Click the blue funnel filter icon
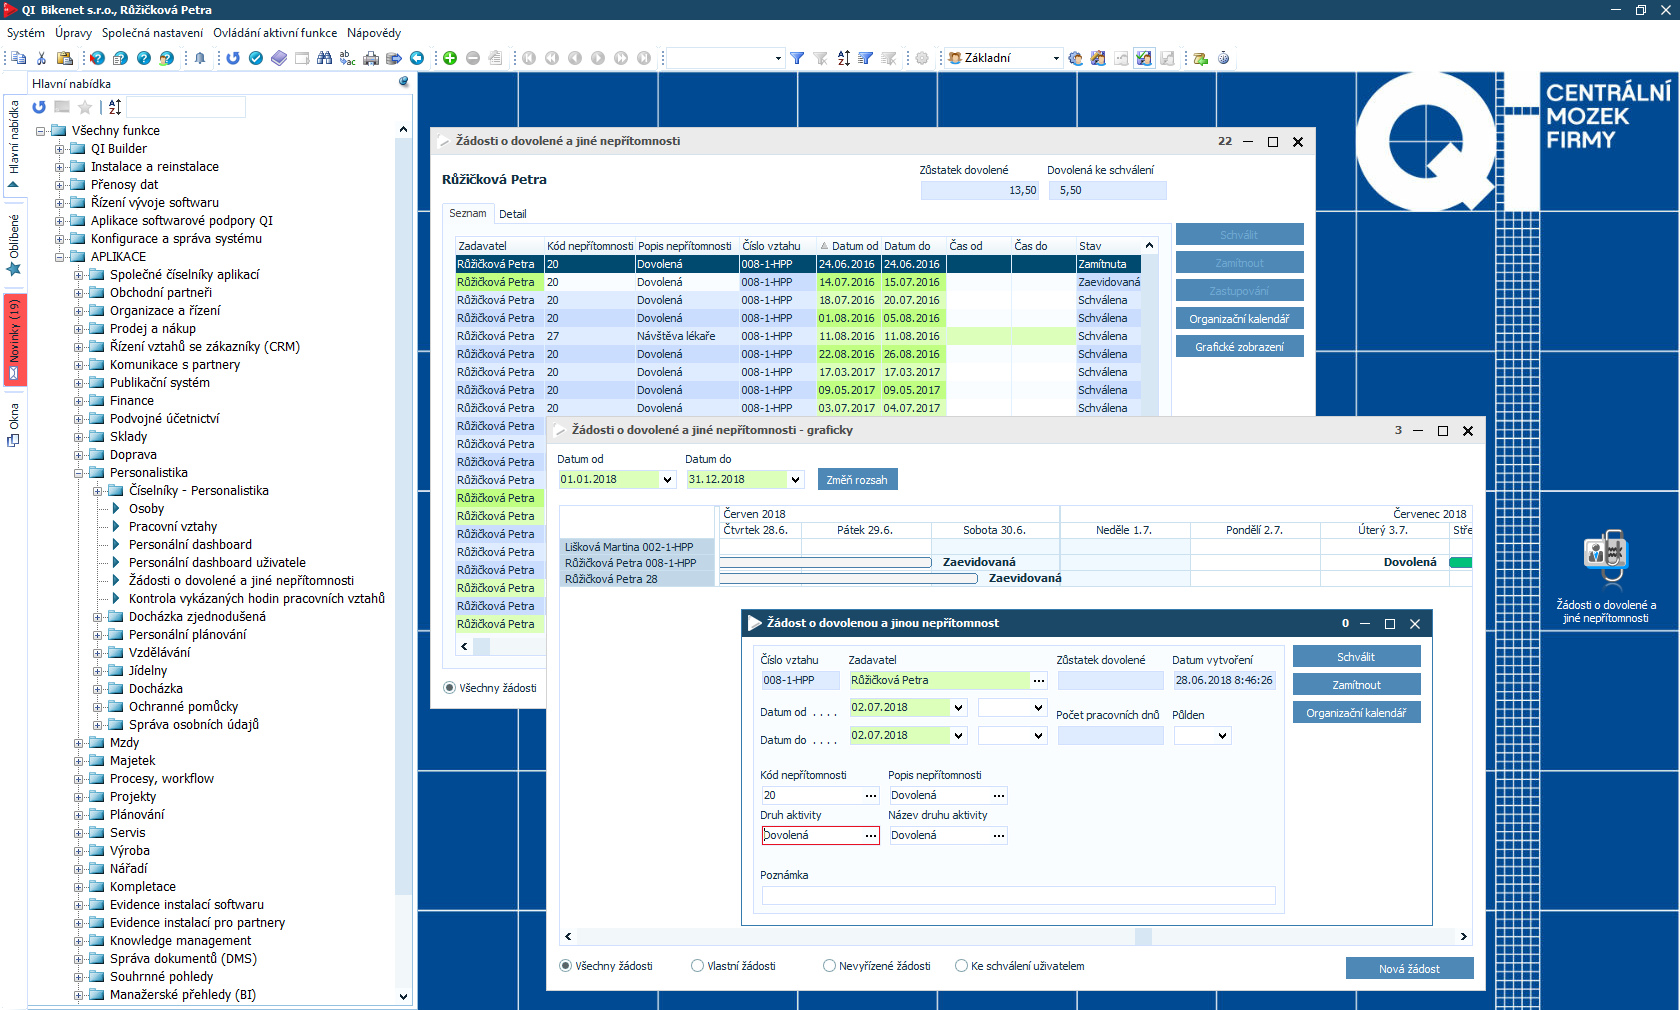Screen dimensions: 1680x1010 pyautogui.click(x=797, y=58)
